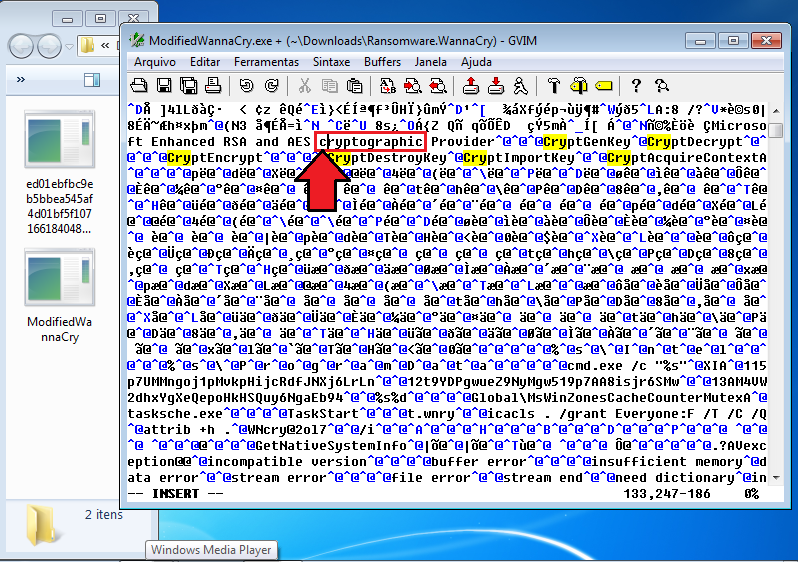Click 'WNcry@2ol7' string in buffer

tap(287, 430)
